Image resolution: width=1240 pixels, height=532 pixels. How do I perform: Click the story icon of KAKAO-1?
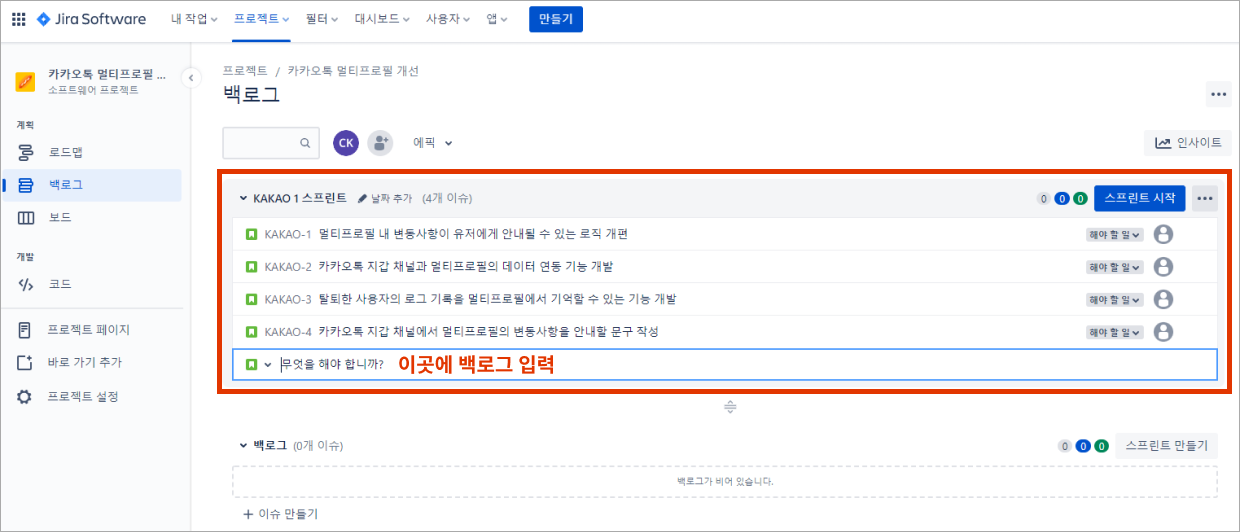[252, 234]
